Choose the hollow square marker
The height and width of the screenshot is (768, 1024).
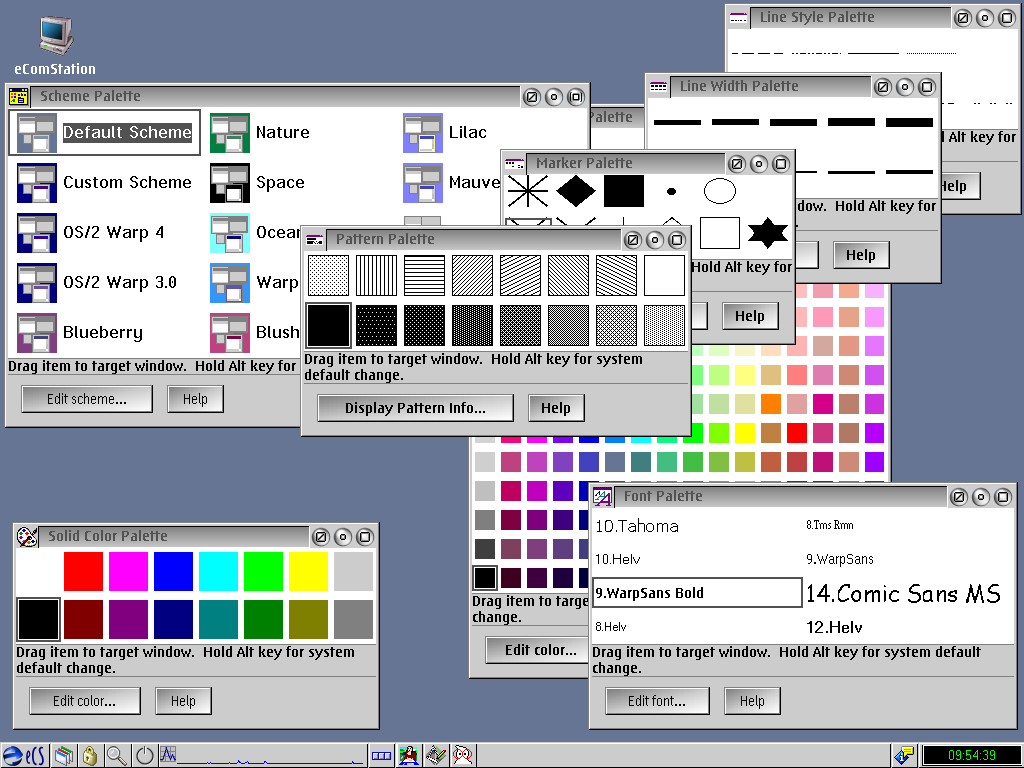(x=720, y=233)
